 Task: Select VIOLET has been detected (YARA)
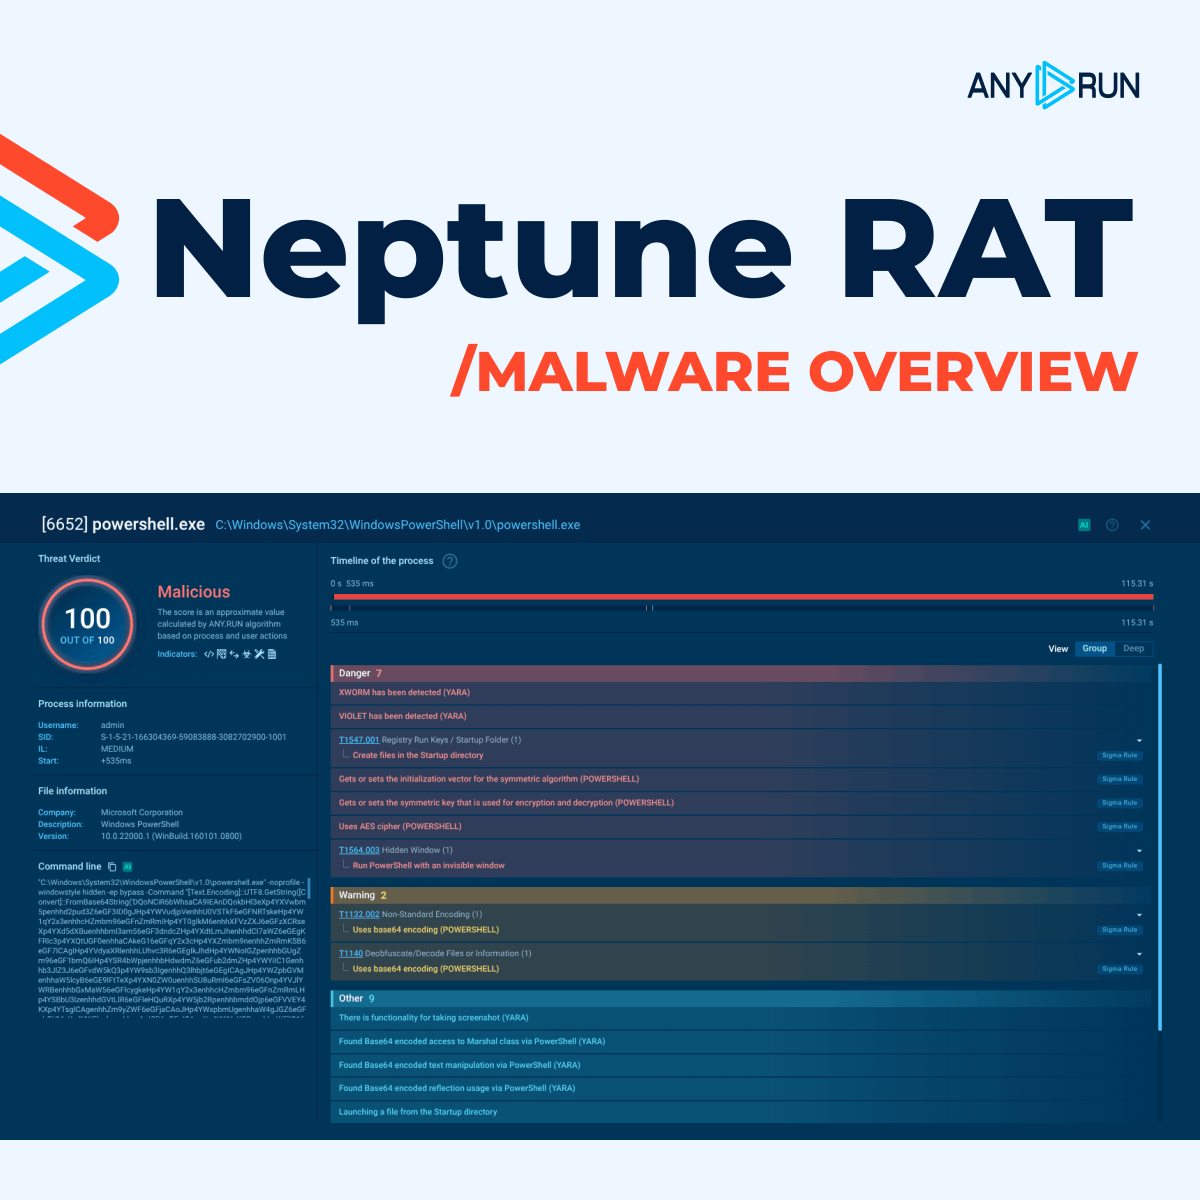pos(743,716)
